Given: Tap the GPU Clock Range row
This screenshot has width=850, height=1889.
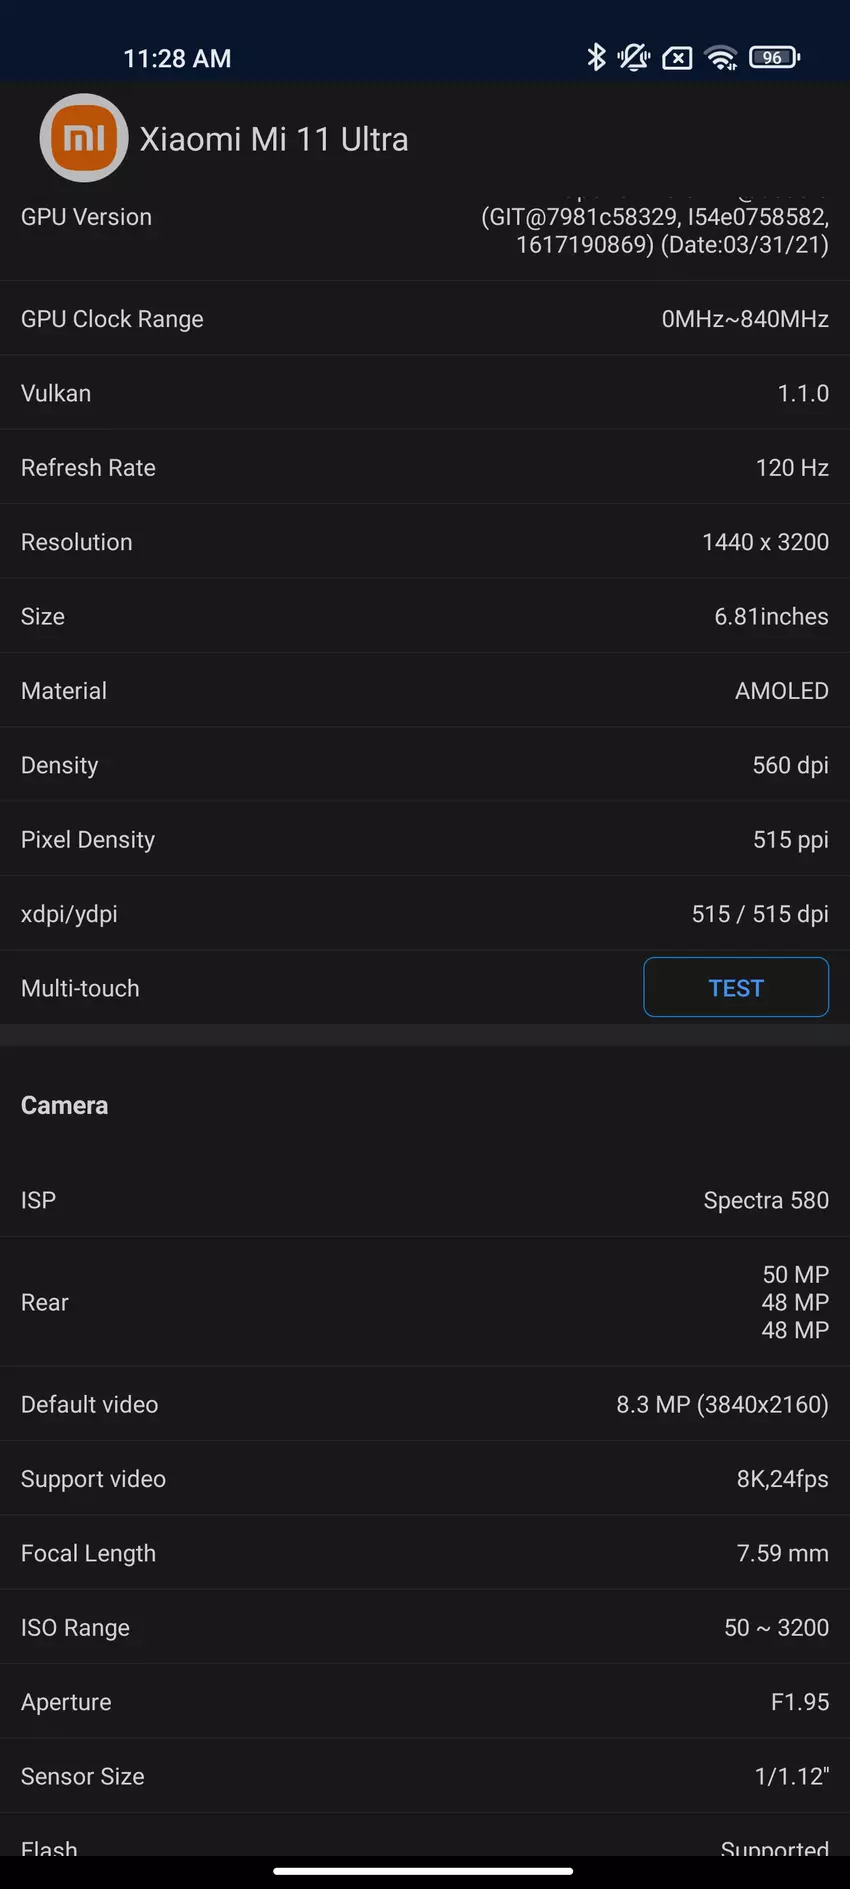Looking at the screenshot, I should 425,319.
